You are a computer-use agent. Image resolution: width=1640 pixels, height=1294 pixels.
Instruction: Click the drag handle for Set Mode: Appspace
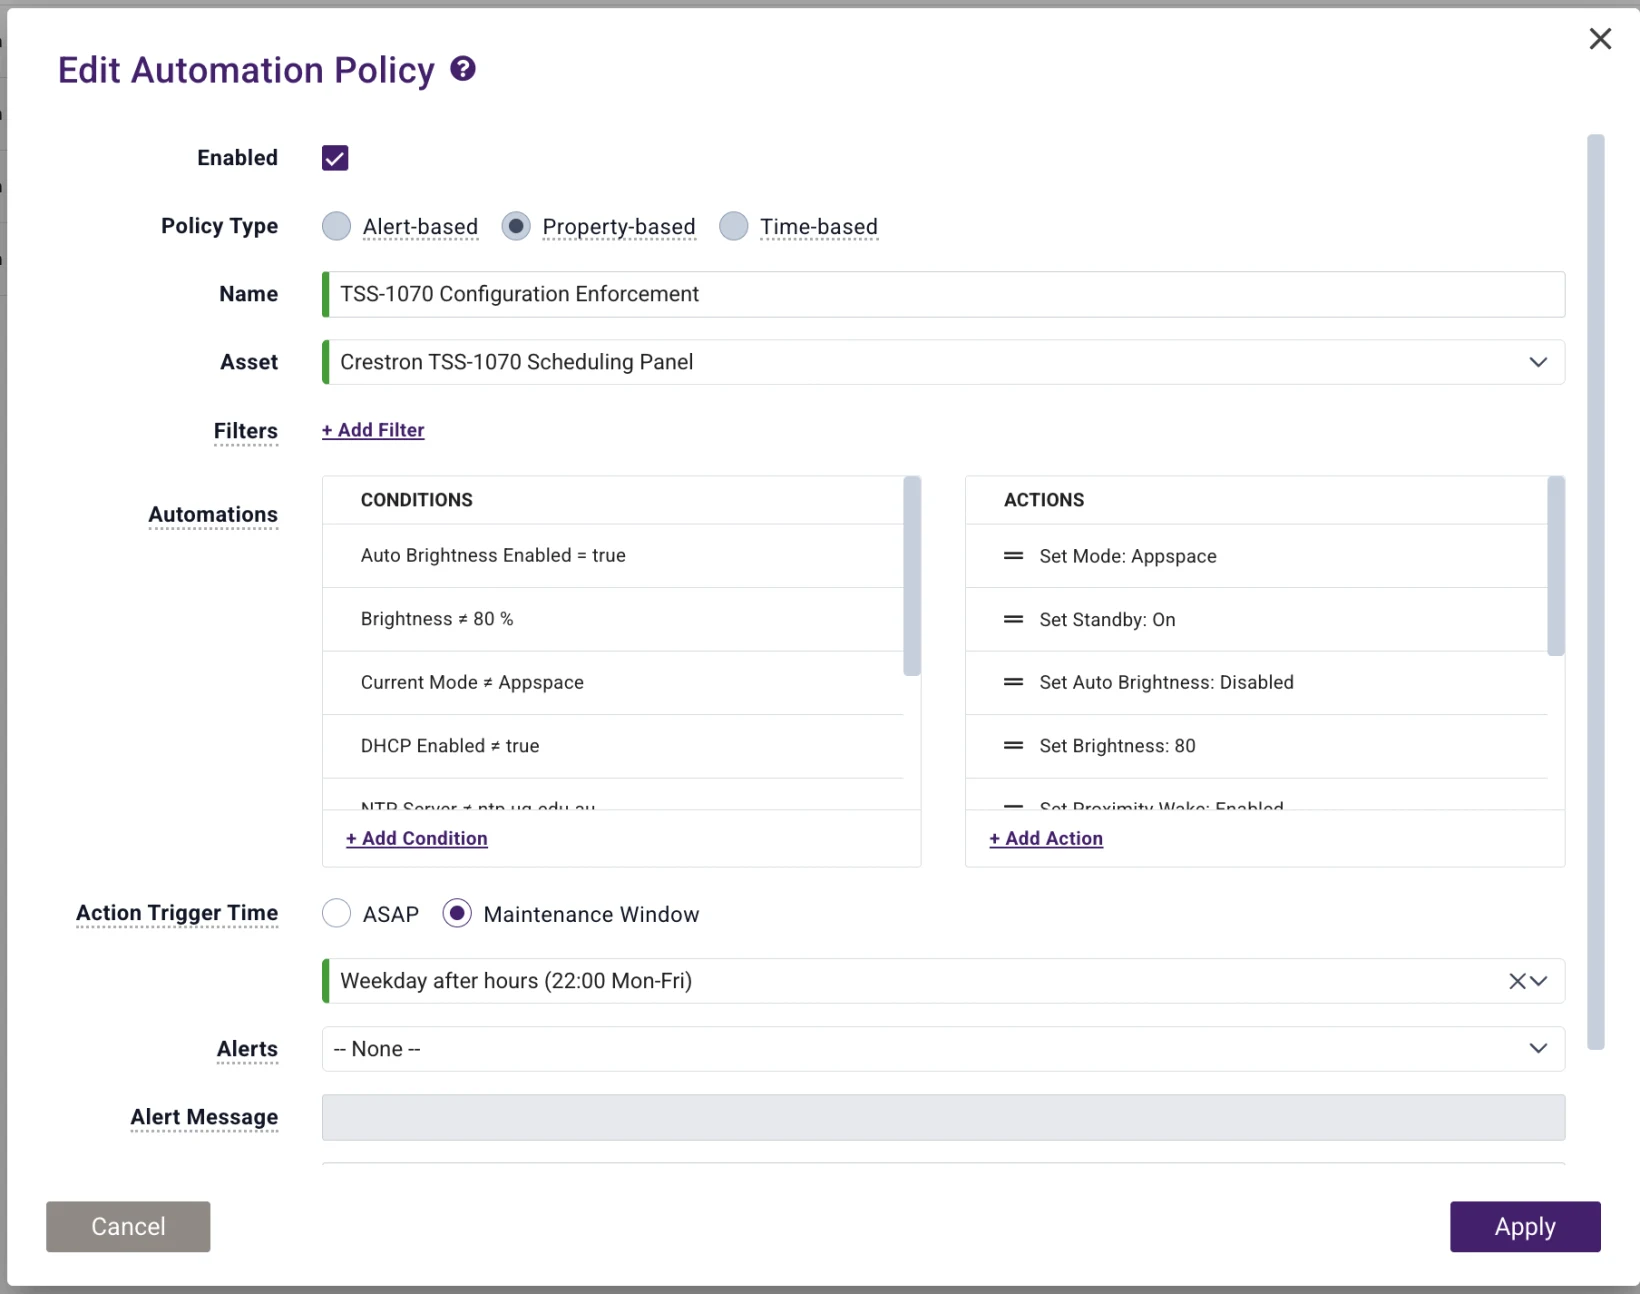(1013, 556)
